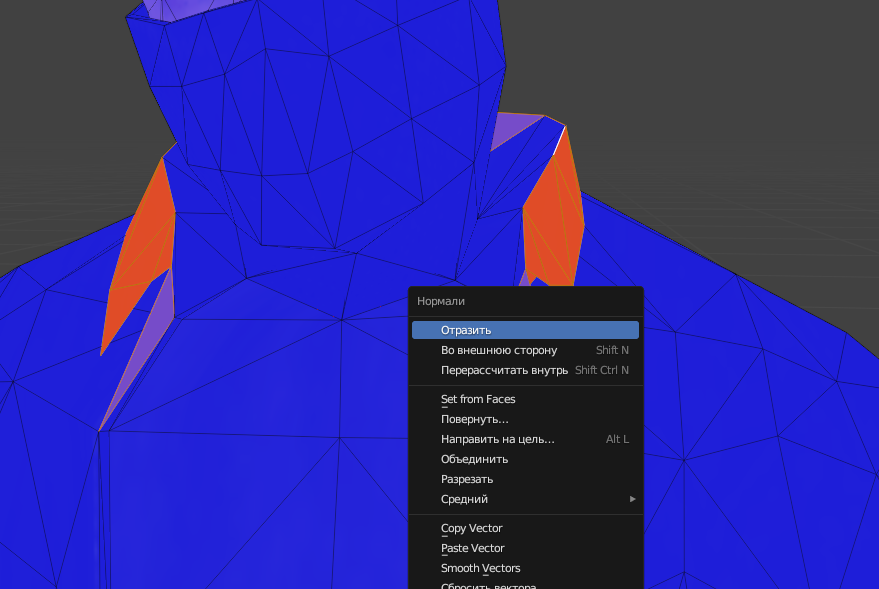Click the purple face above right orange faces

tap(514, 130)
